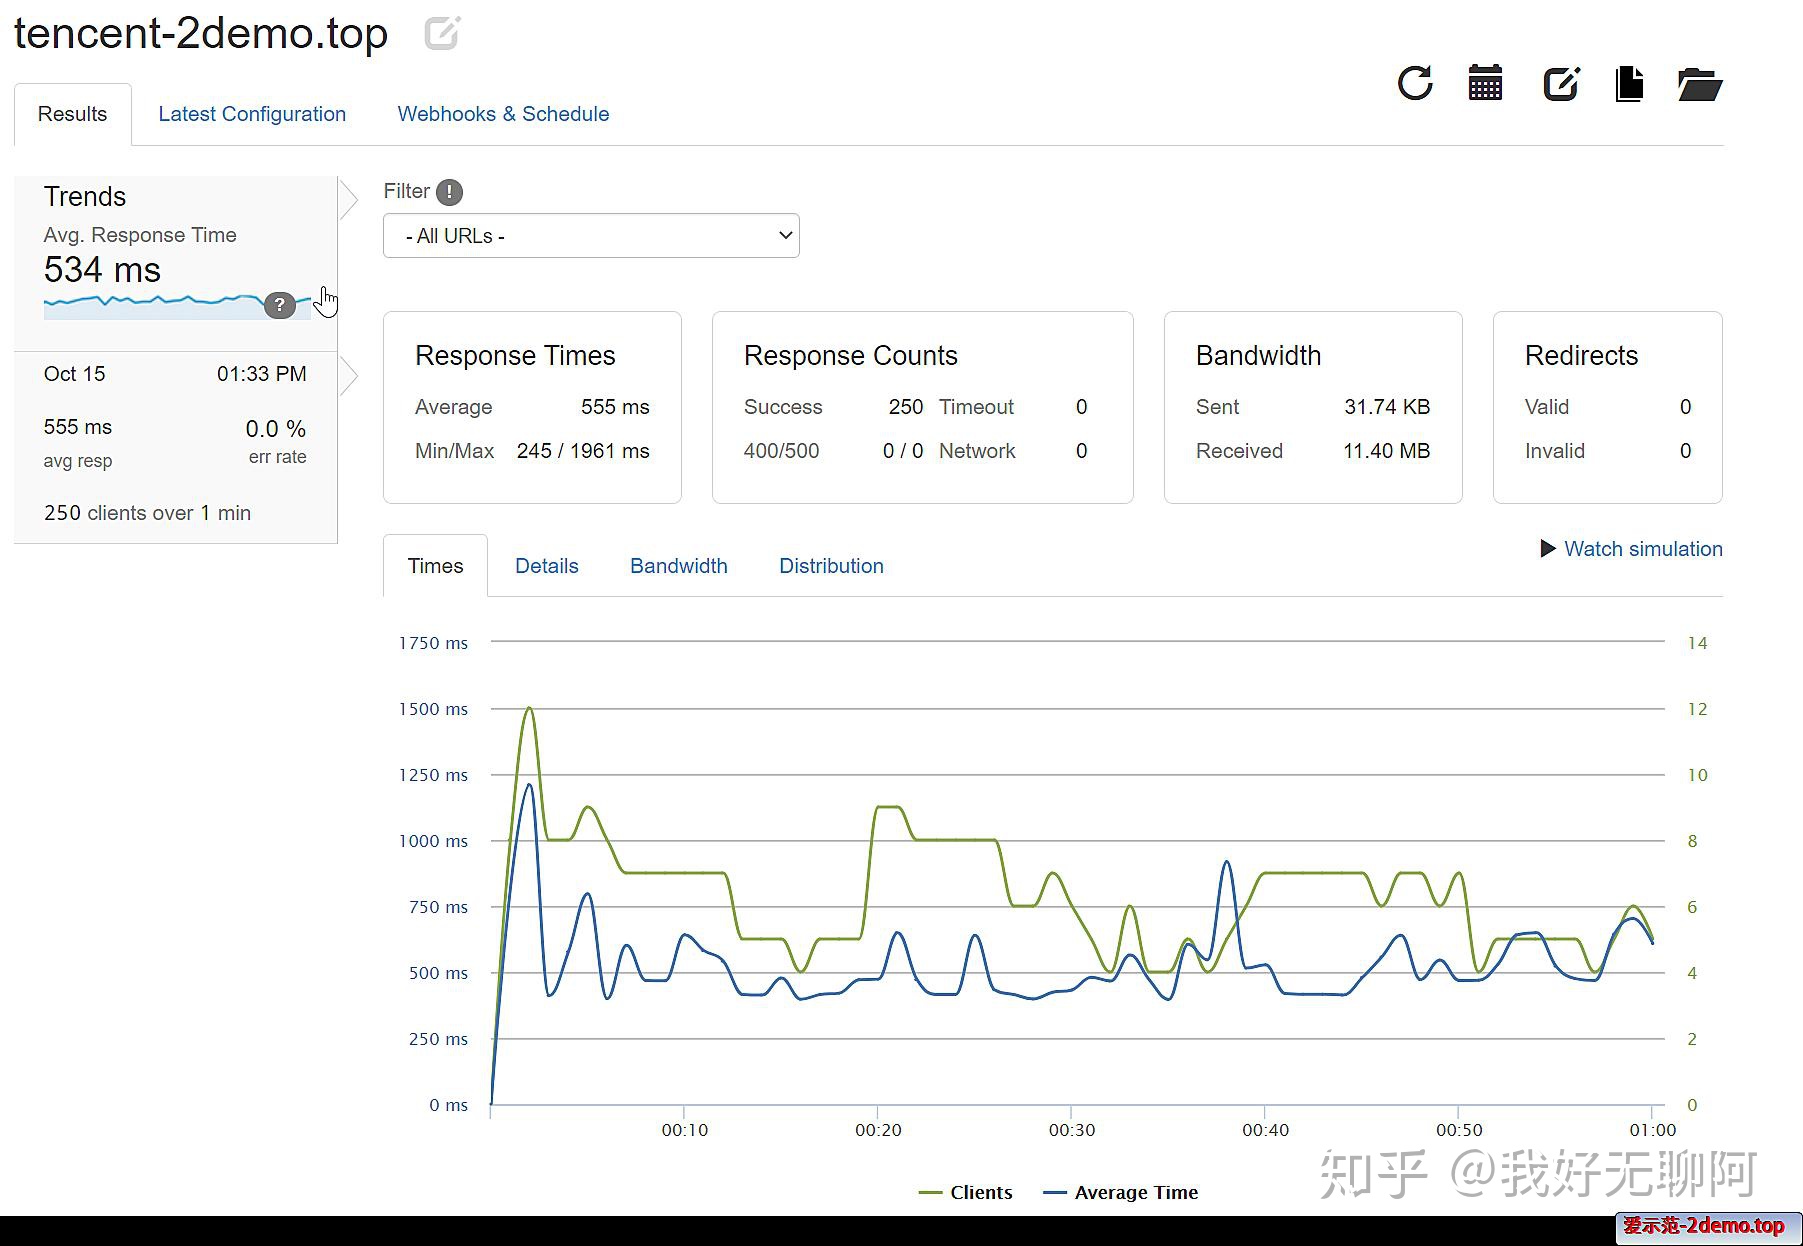This screenshot has width=1803, height=1246.
Task: Click the Watch simulation play triangle
Action: [x=1548, y=549]
